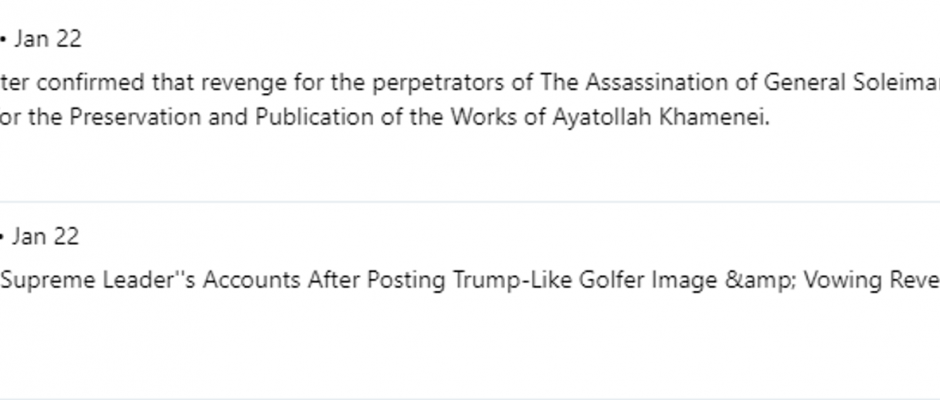Viewport: 940px width, 400px height.
Task: Click the divider line between the two posts
Action: [470, 202]
